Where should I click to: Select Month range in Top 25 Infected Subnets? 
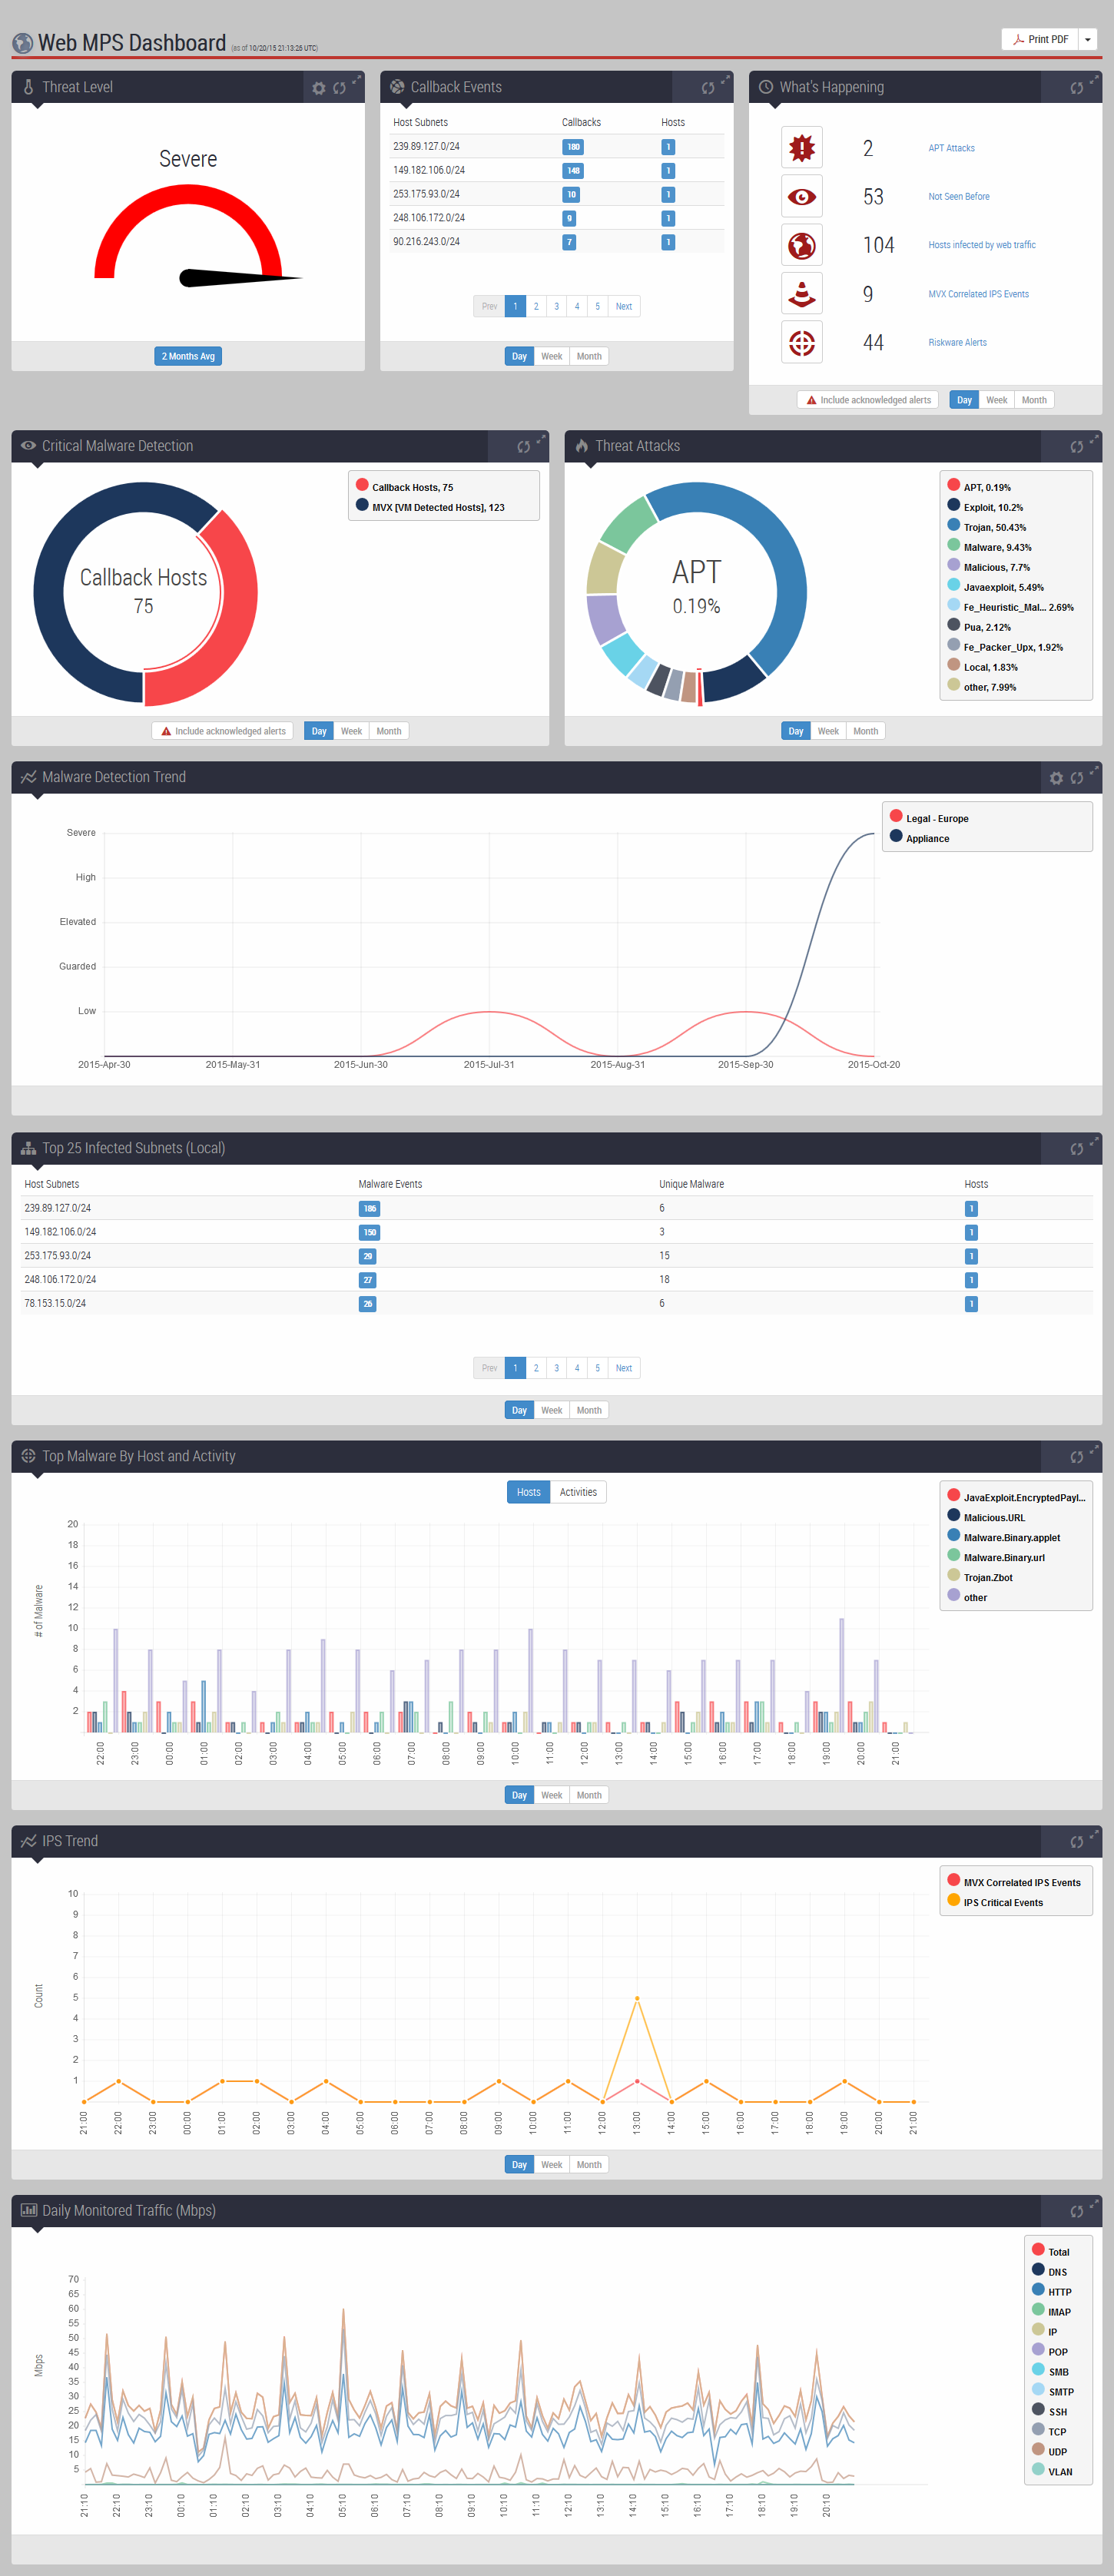[589, 1410]
